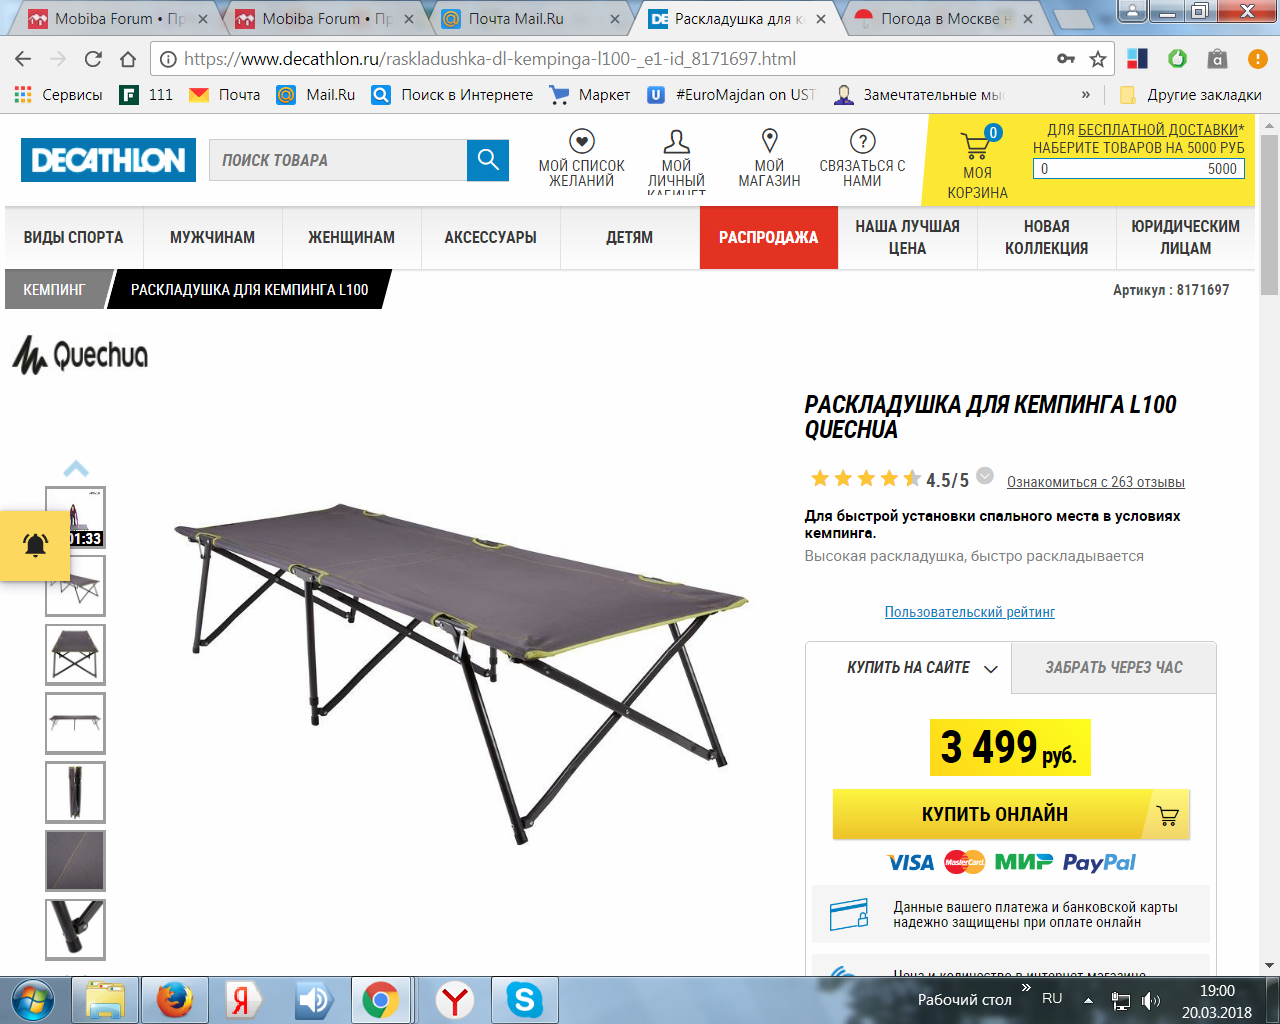The width and height of the screenshot is (1280, 1024).
Task: Open the shopping cart icon
Action: [977, 145]
